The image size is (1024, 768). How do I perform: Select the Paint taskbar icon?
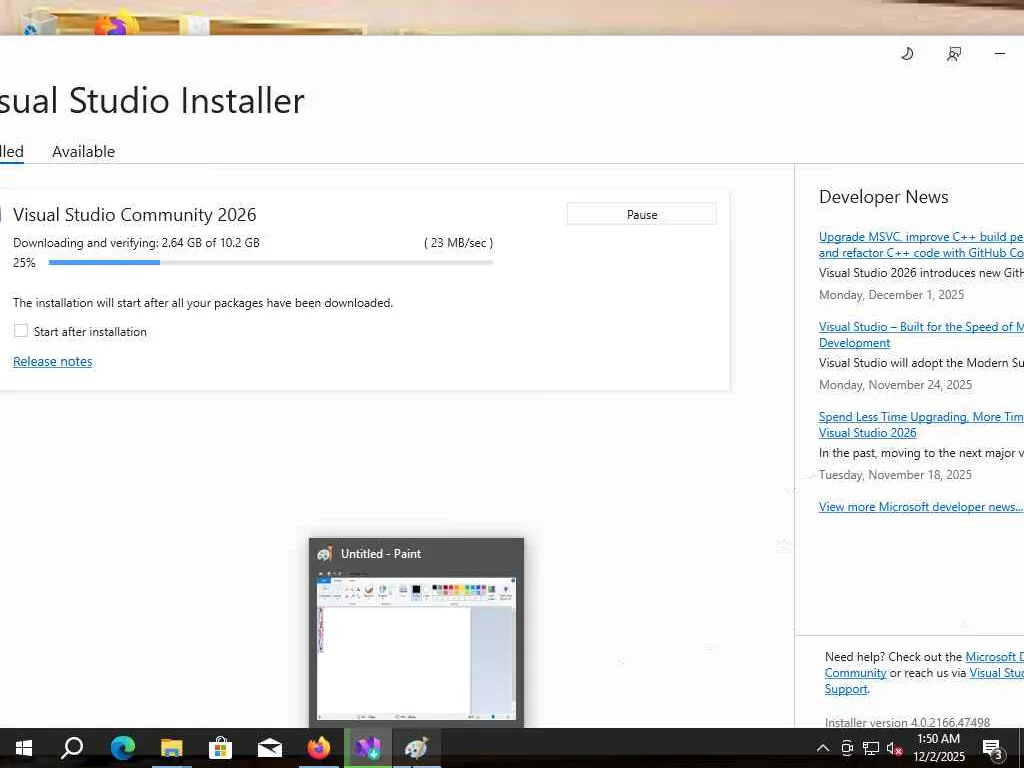tap(417, 748)
